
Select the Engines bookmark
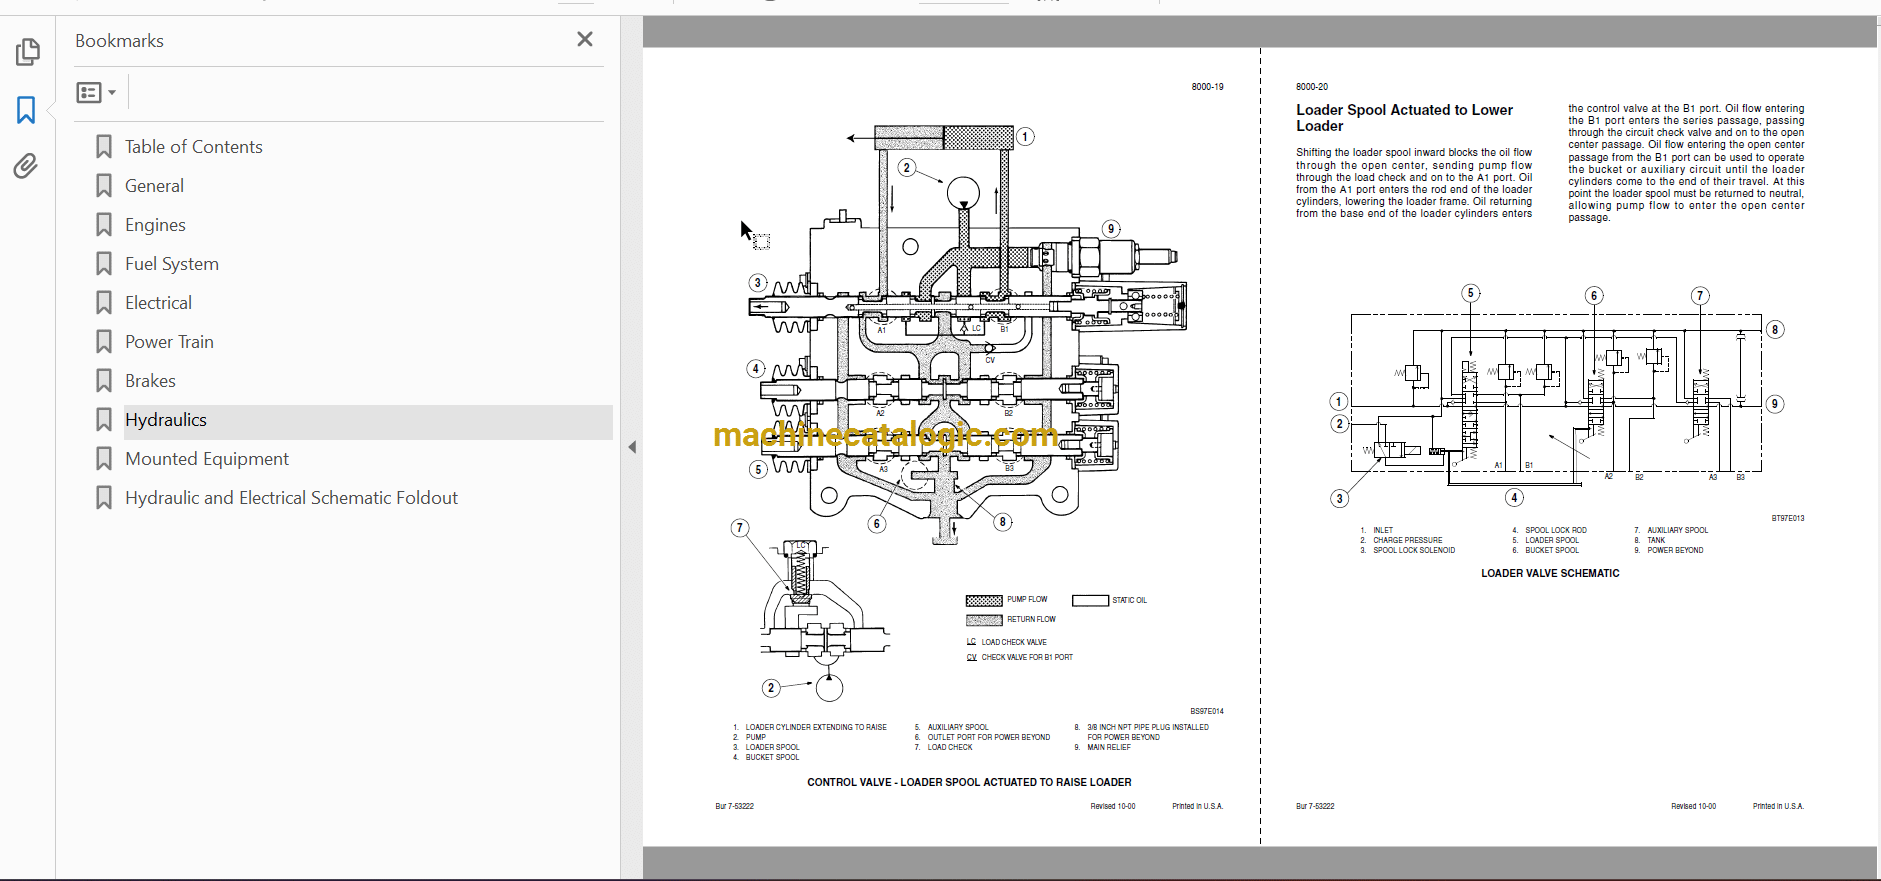click(155, 225)
